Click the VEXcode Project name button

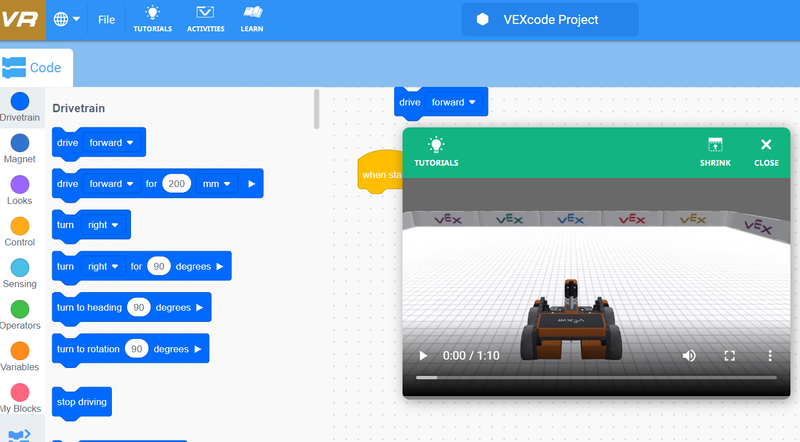(550, 20)
